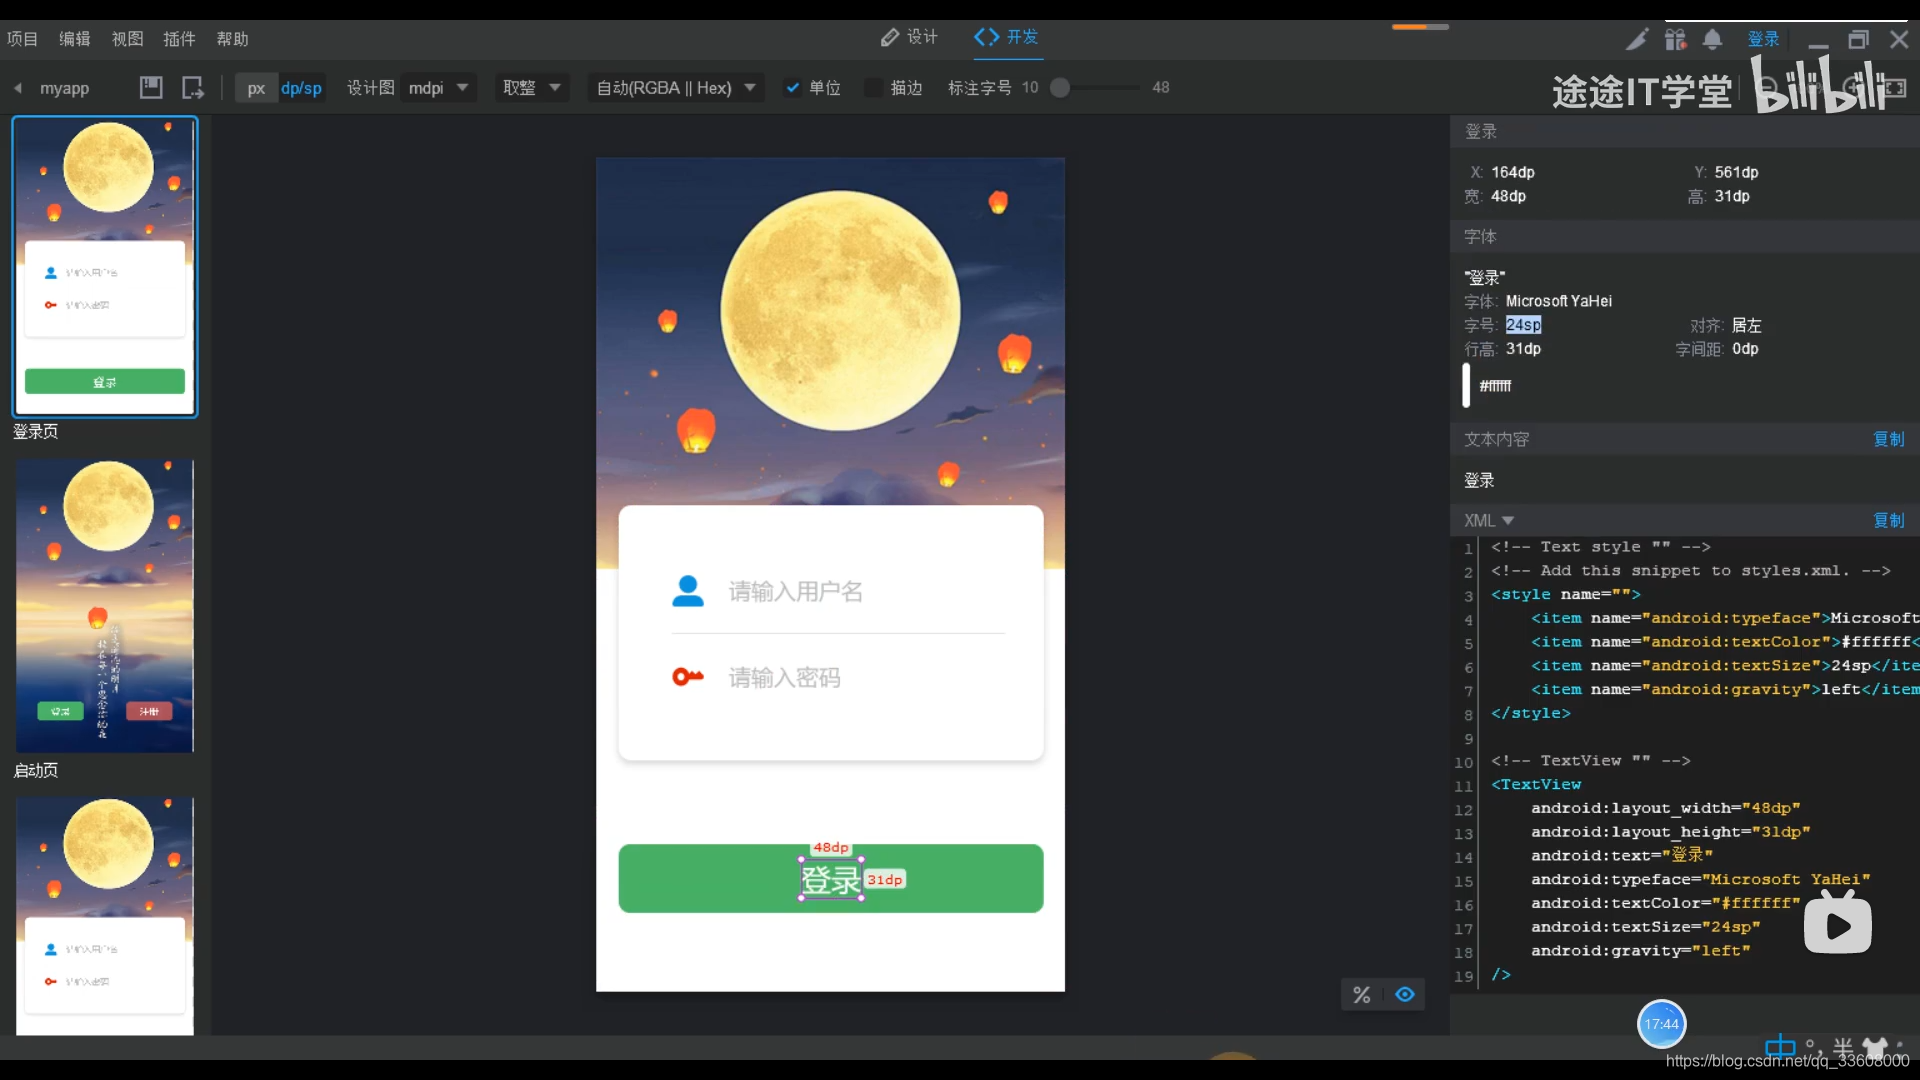This screenshot has height=1080, width=1920.
Task: Click the 48dp width annotation label
Action: click(x=831, y=847)
